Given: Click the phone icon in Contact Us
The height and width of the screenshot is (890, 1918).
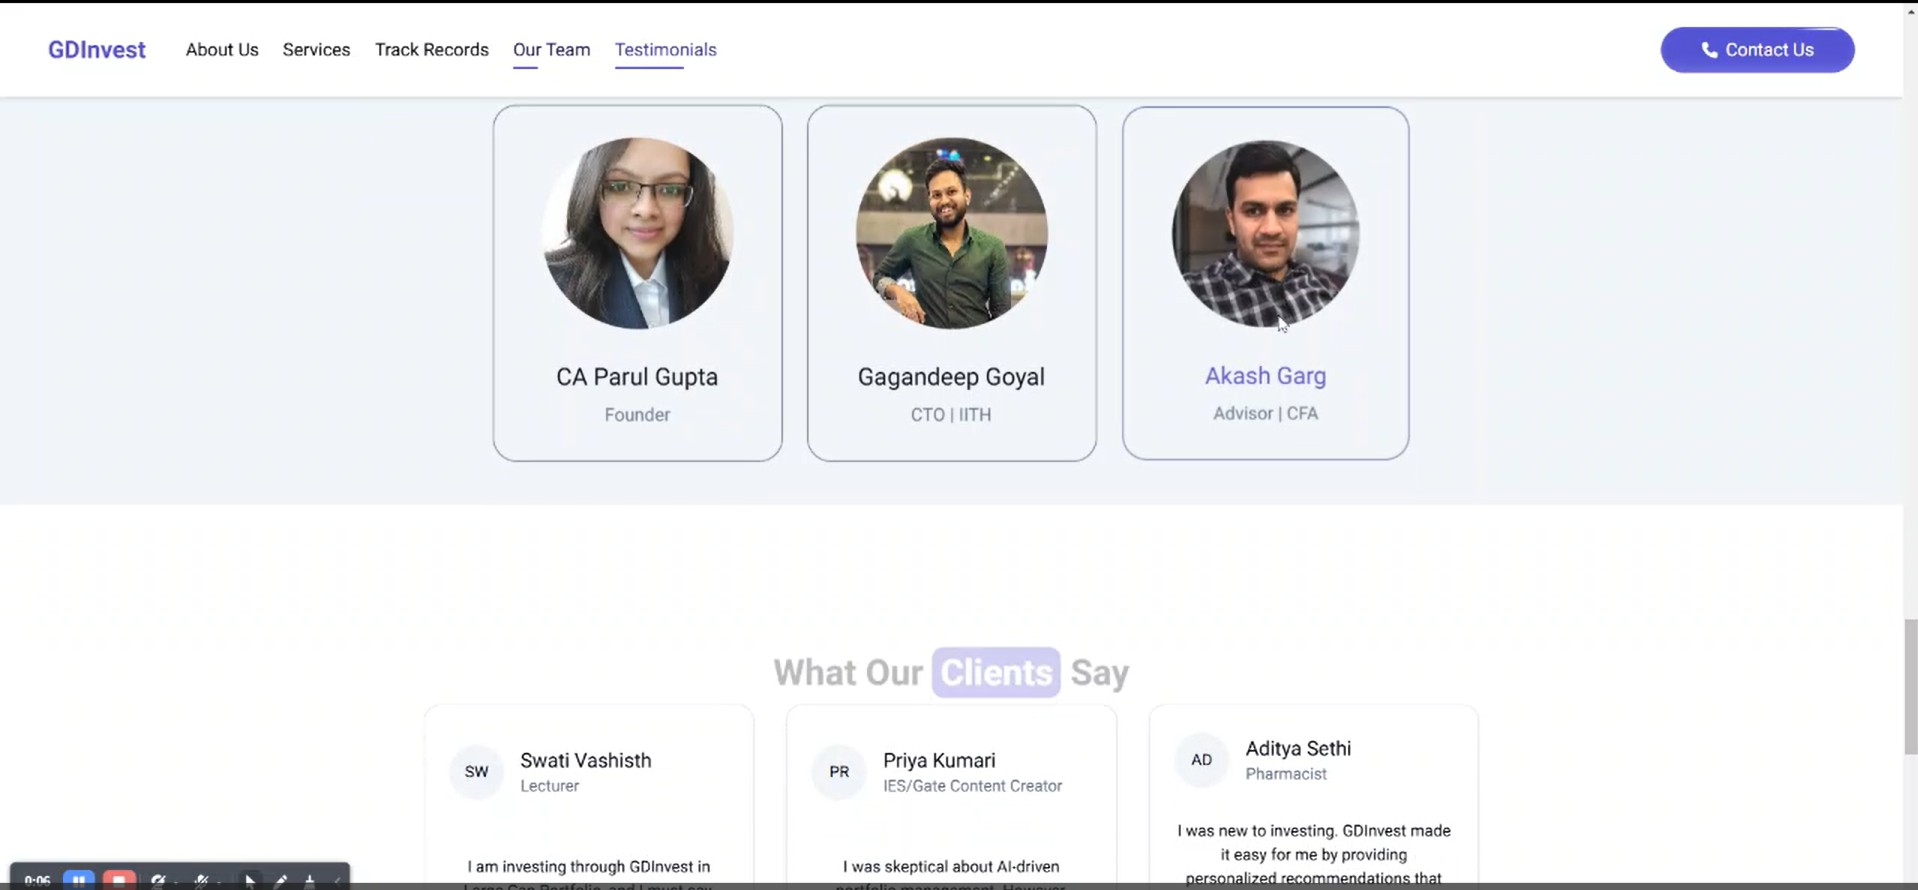Looking at the screenshot, I should (x=1709, y=50).
